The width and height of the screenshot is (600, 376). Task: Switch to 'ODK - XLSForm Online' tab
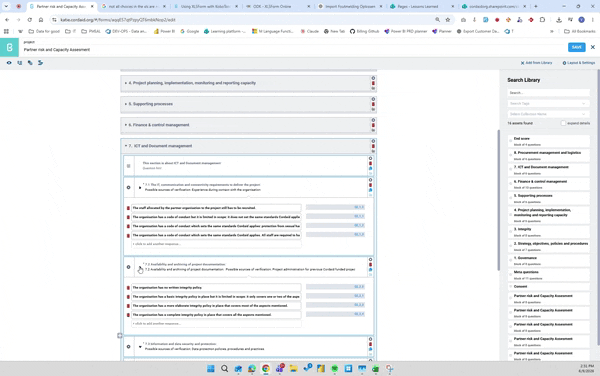[277, 7]
